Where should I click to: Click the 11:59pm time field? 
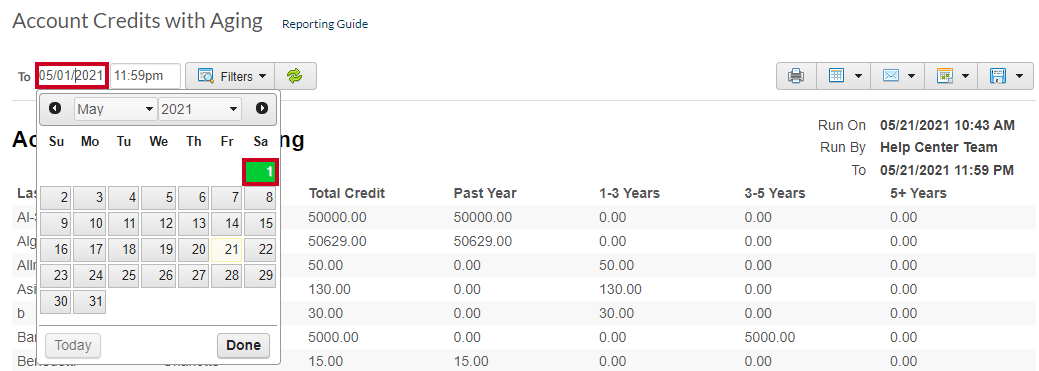click(x=145, y=76)
